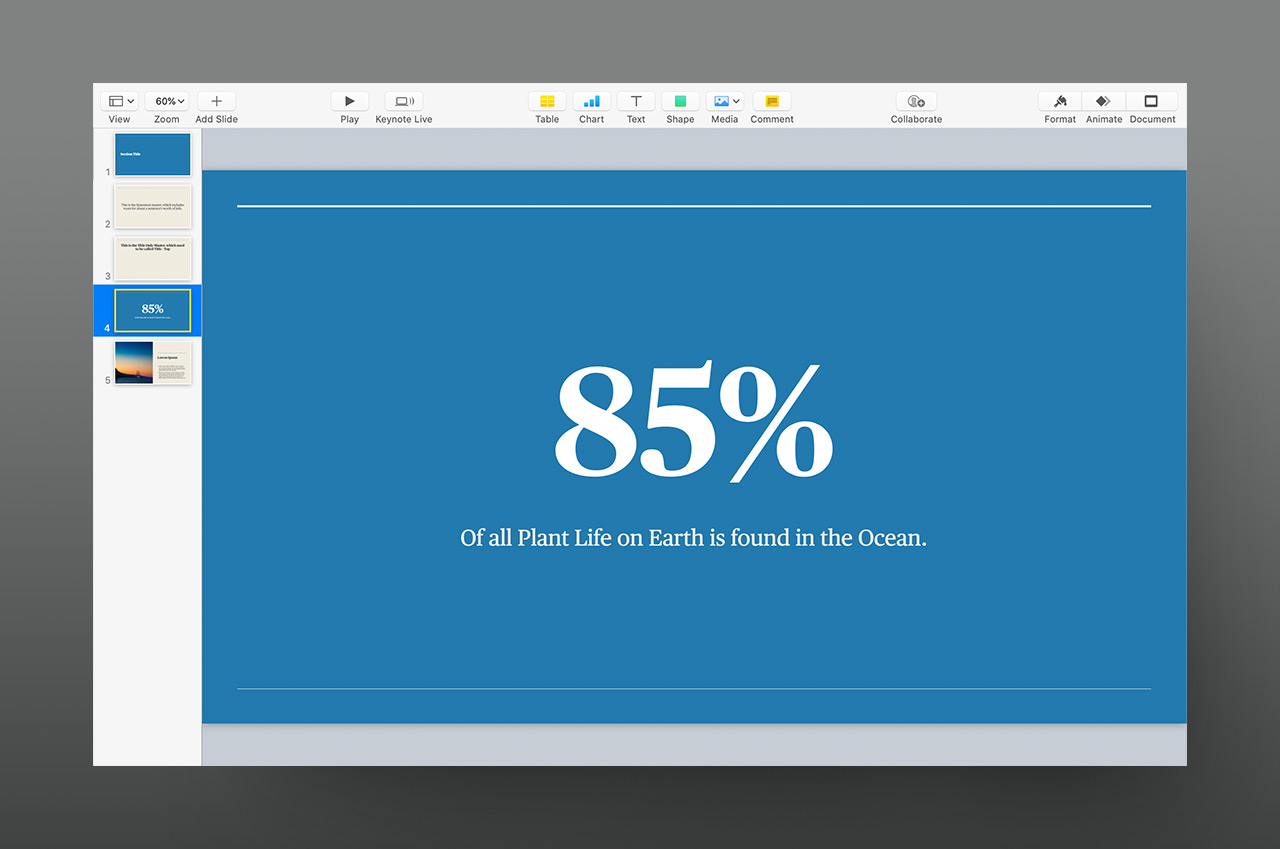Insert a Text box
The height and width of the screenshot is (849, 1280).
(636, 101)
